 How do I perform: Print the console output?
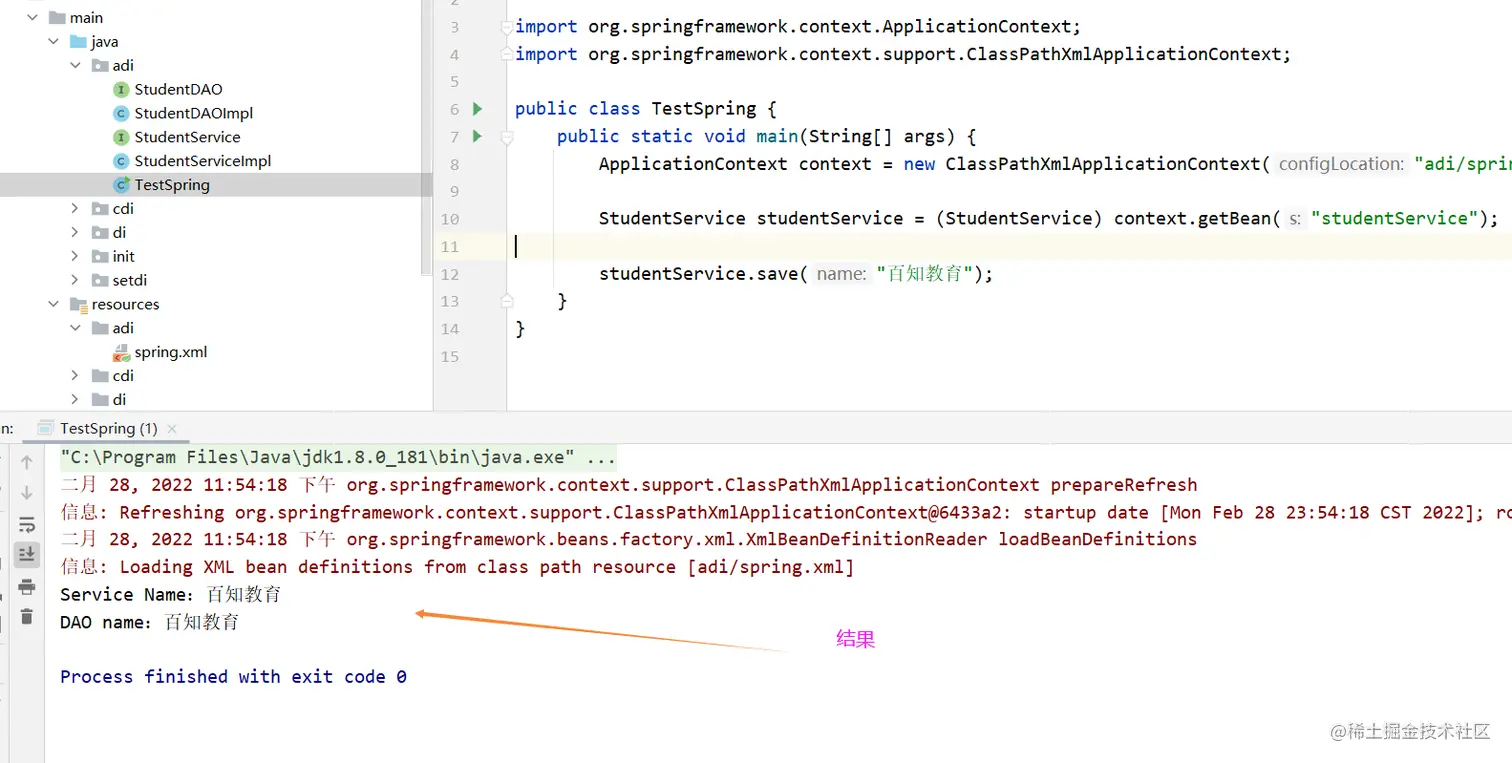click(x=27, y=586)
